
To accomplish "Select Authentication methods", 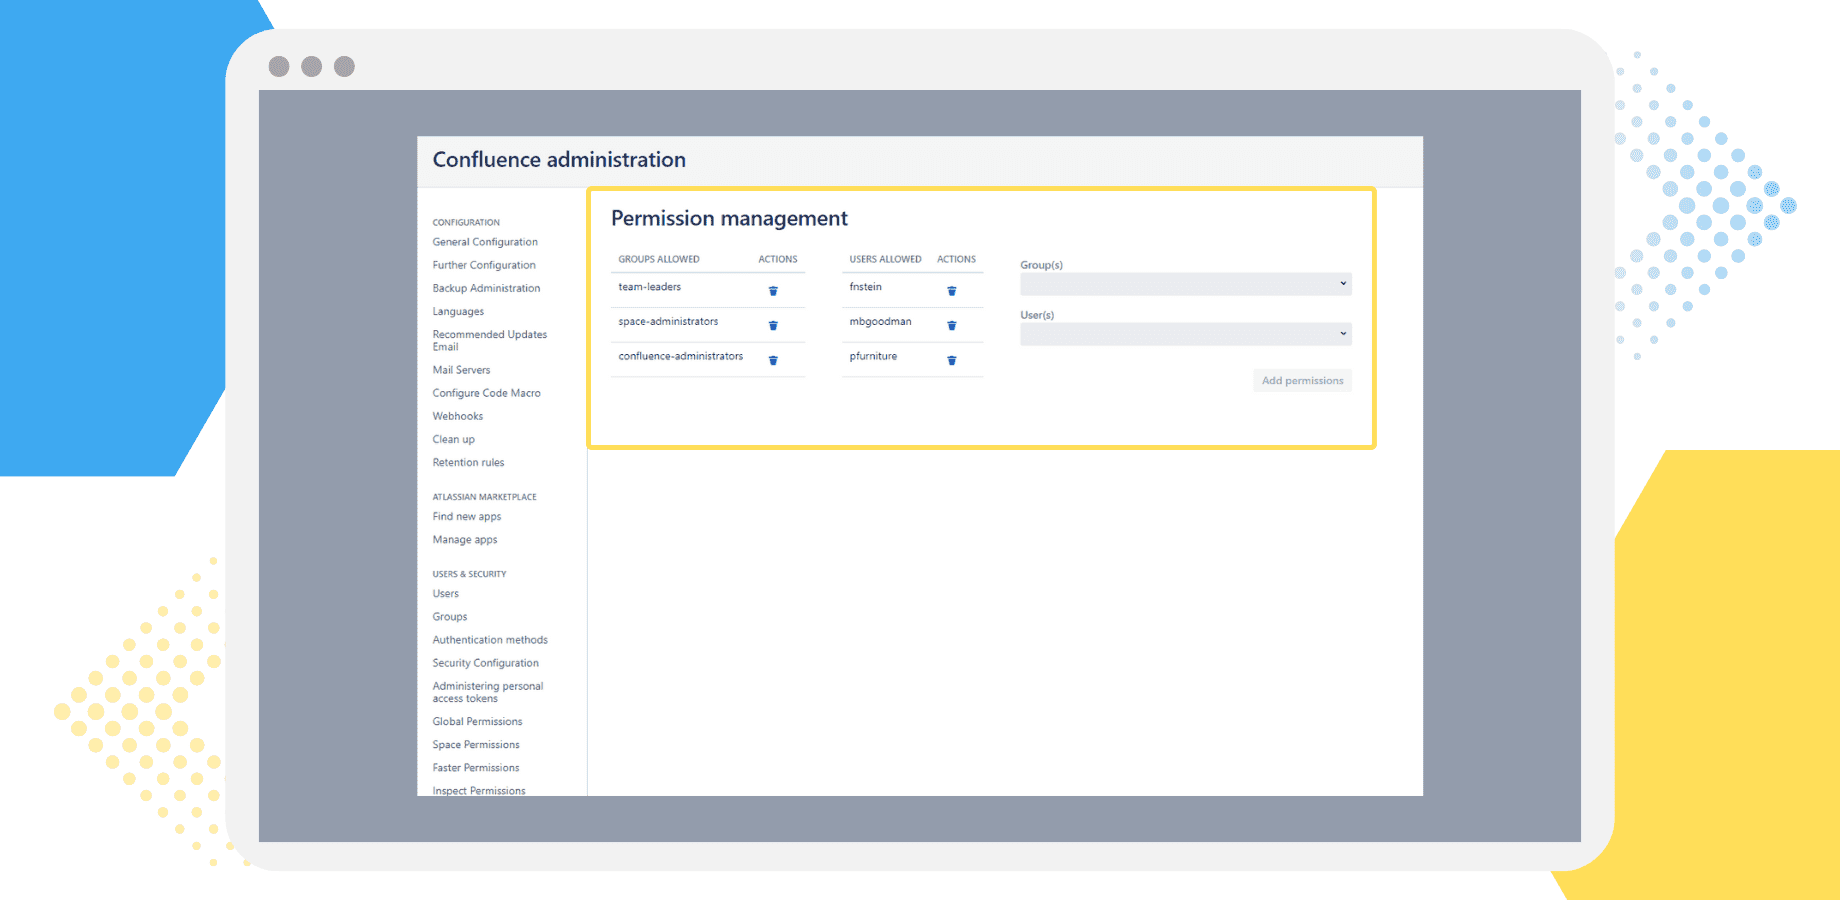I will click(x=490, y=640).
